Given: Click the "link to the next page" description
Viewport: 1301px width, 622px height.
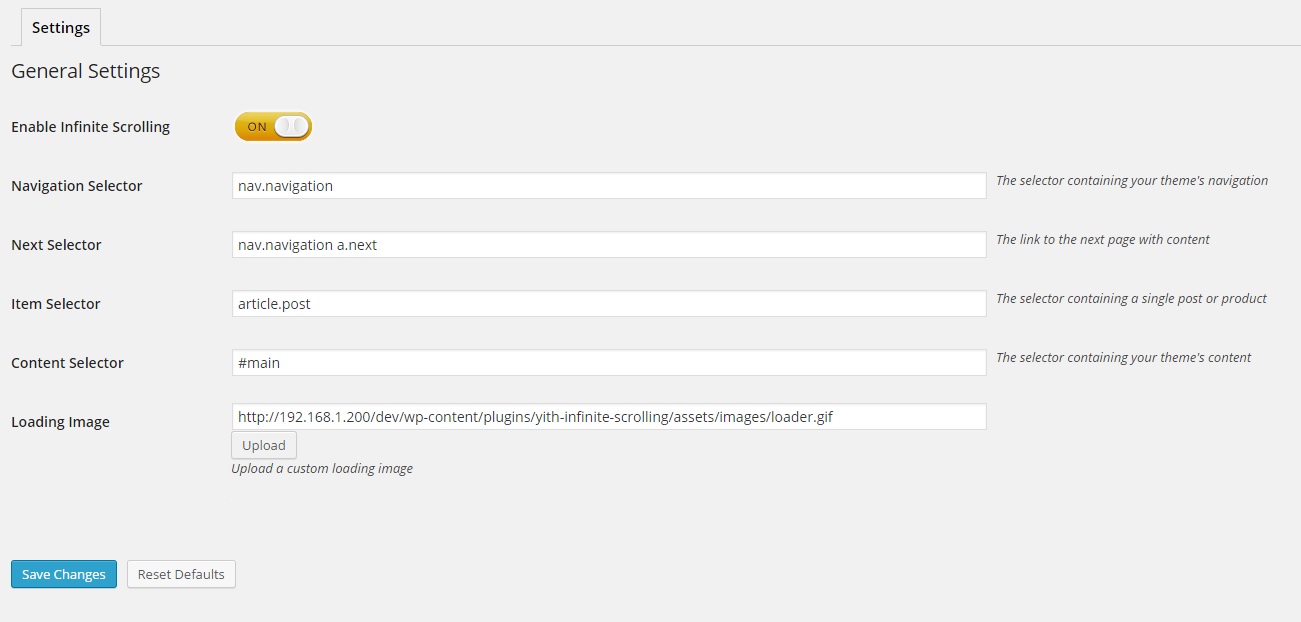Looking at the screenshot, I should pos(1102,240).
